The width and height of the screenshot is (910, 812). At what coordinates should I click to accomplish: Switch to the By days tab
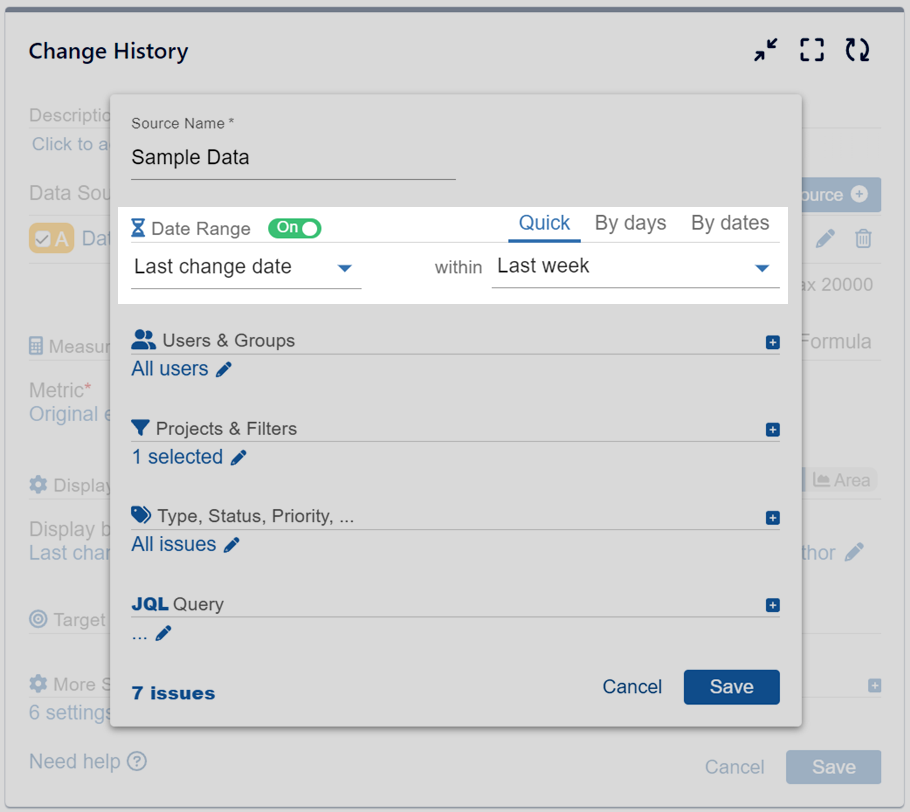coord(630,223)
